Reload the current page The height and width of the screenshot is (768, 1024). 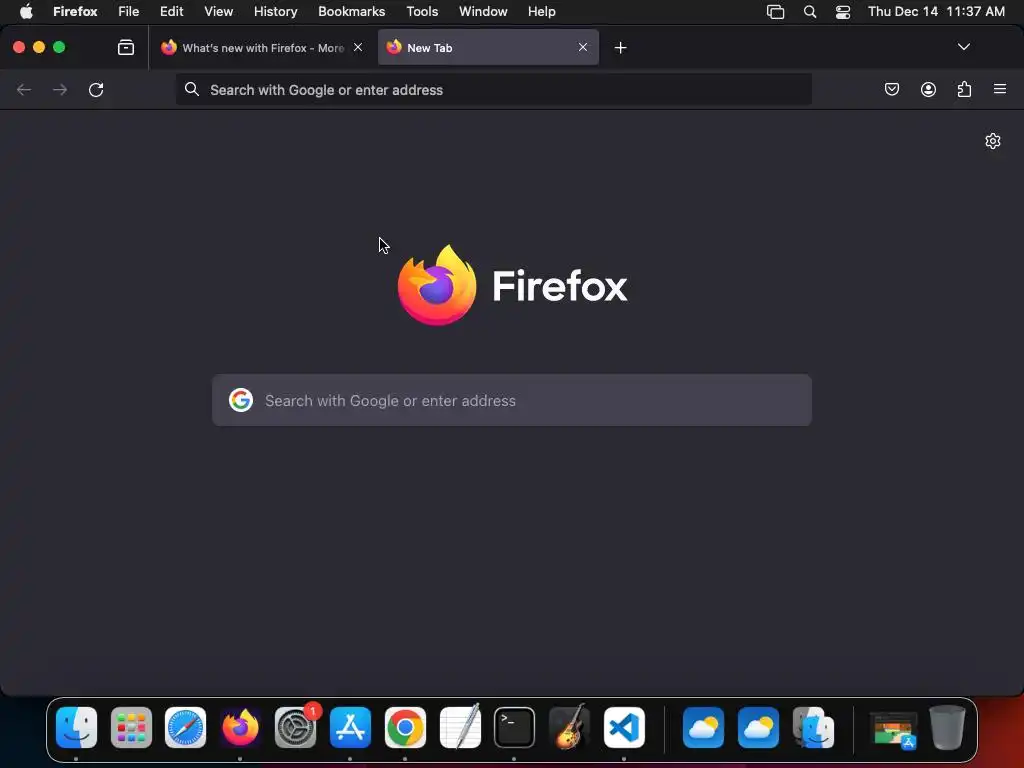(96, 89)
